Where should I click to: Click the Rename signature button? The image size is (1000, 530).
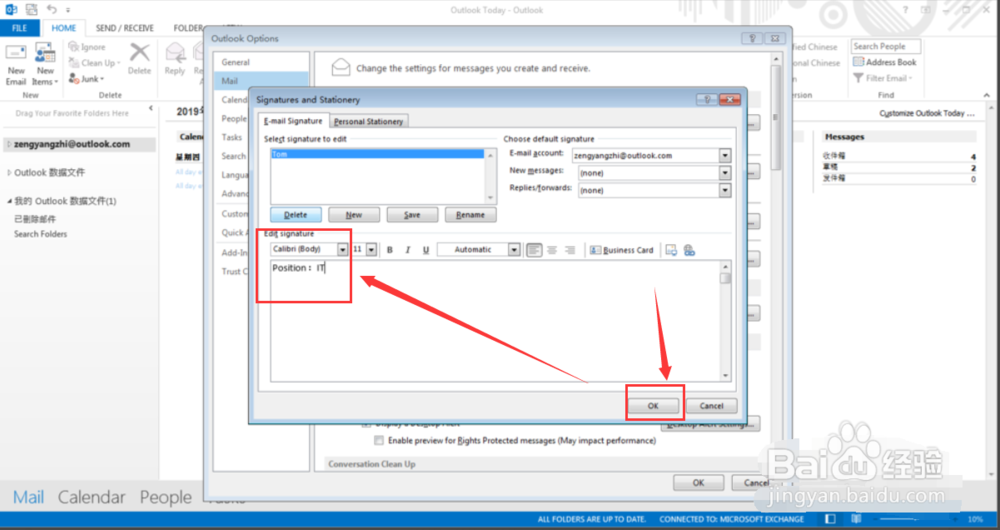pyautogui.click(x=471, y=215)
